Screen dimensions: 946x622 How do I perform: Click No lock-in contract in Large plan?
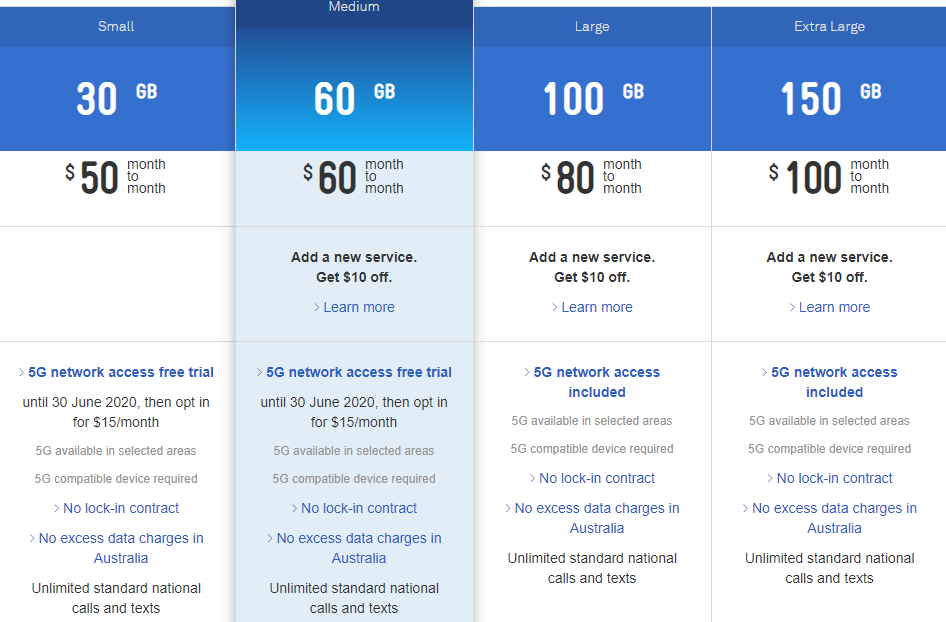(596, 478)
